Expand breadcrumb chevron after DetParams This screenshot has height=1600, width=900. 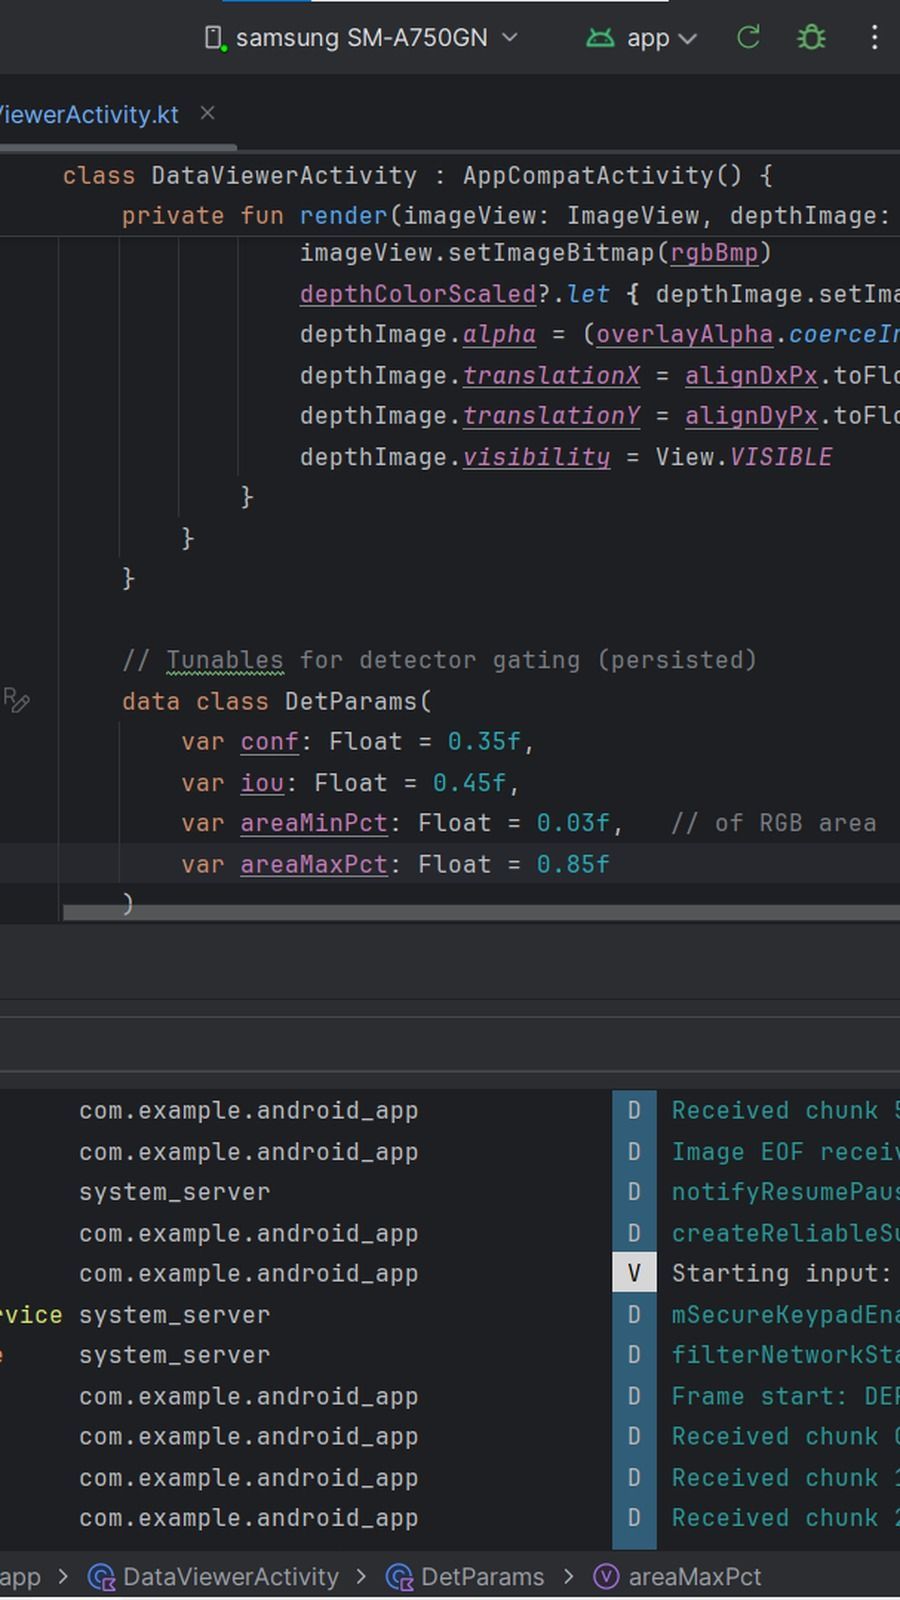(x=568, y=1577)
